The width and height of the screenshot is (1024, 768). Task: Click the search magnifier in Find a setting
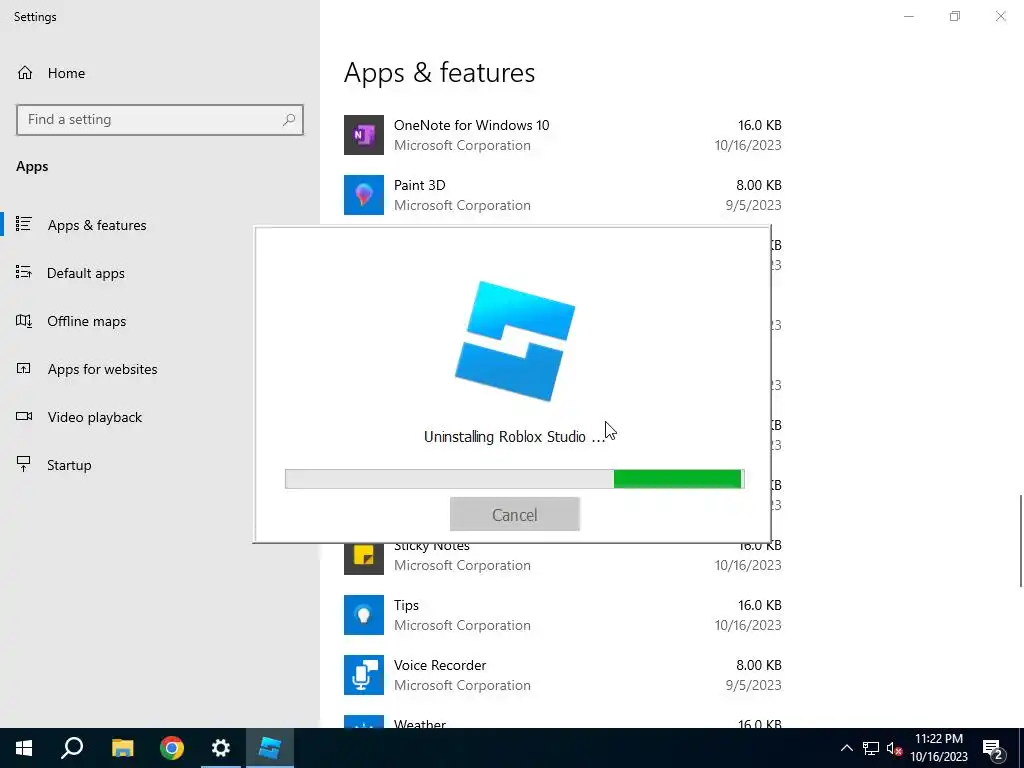289,120
